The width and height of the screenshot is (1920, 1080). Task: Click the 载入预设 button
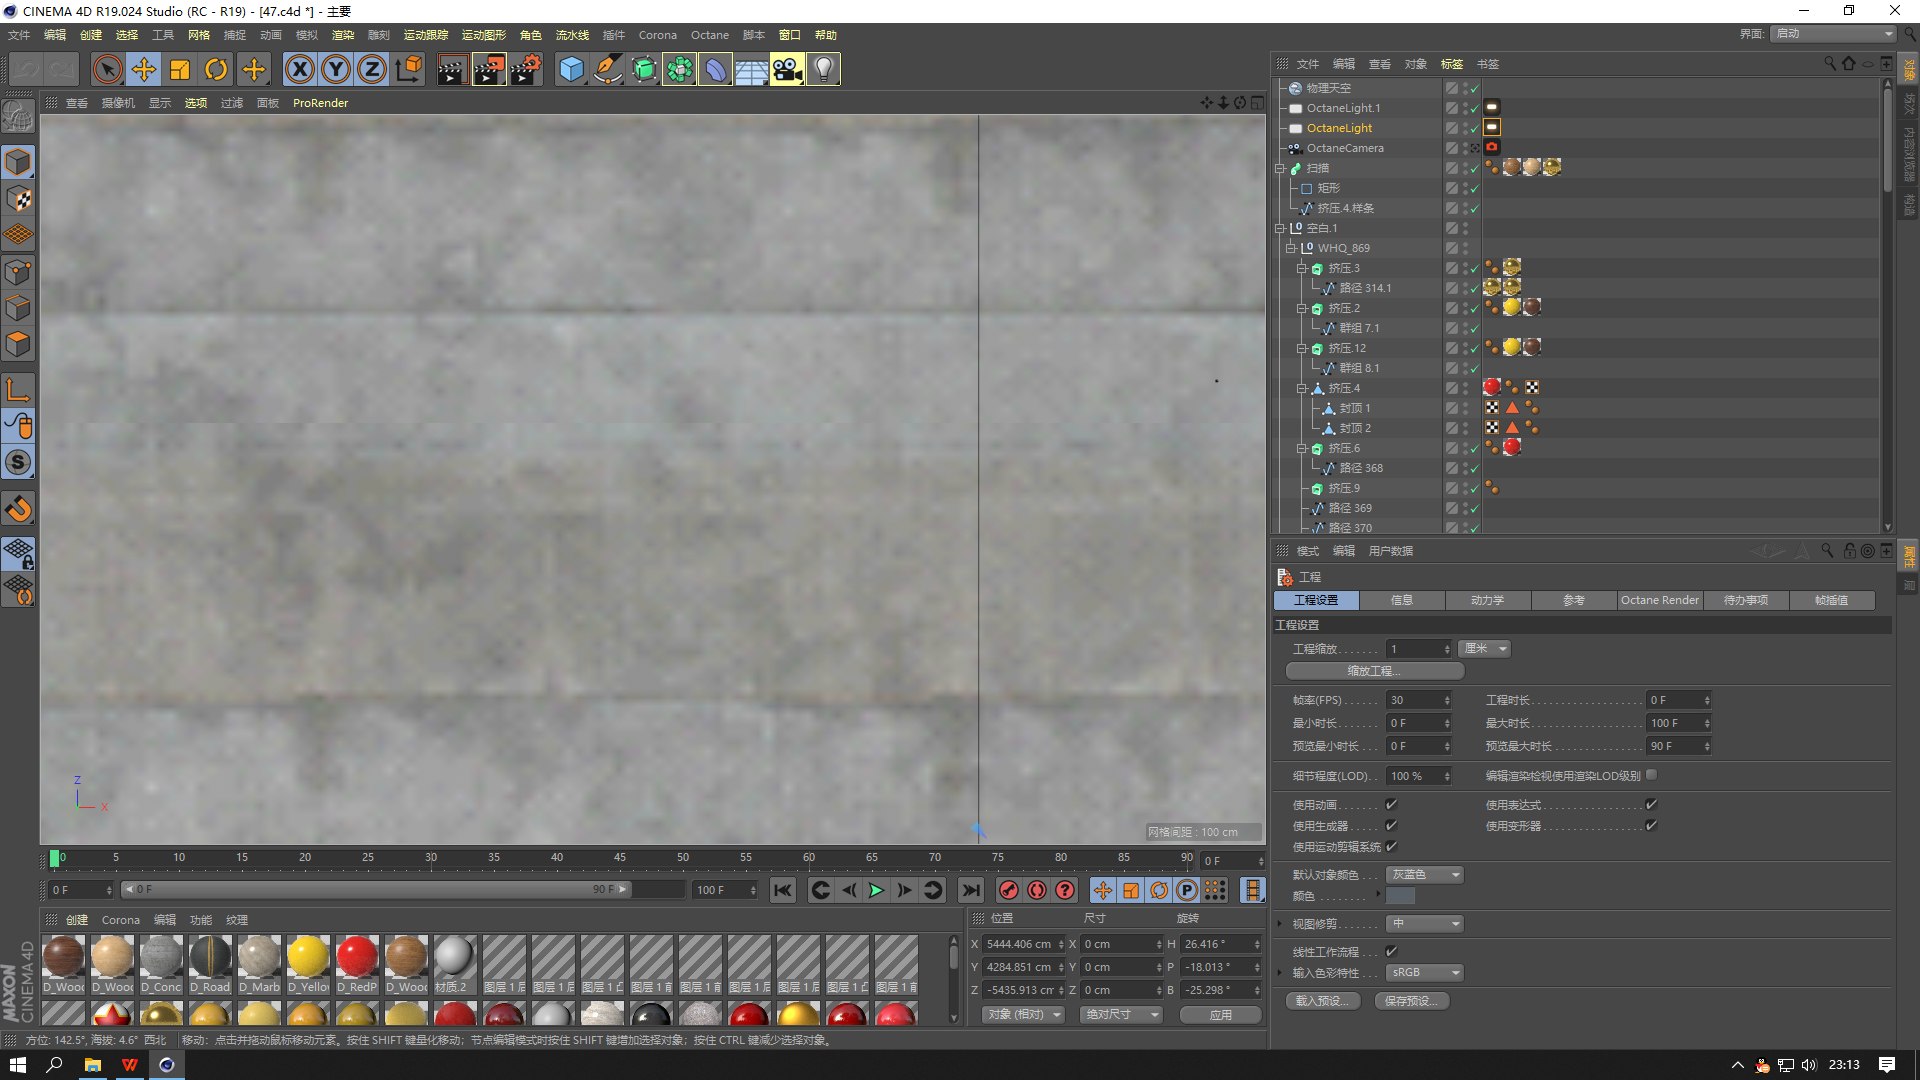[1322, 1001]
